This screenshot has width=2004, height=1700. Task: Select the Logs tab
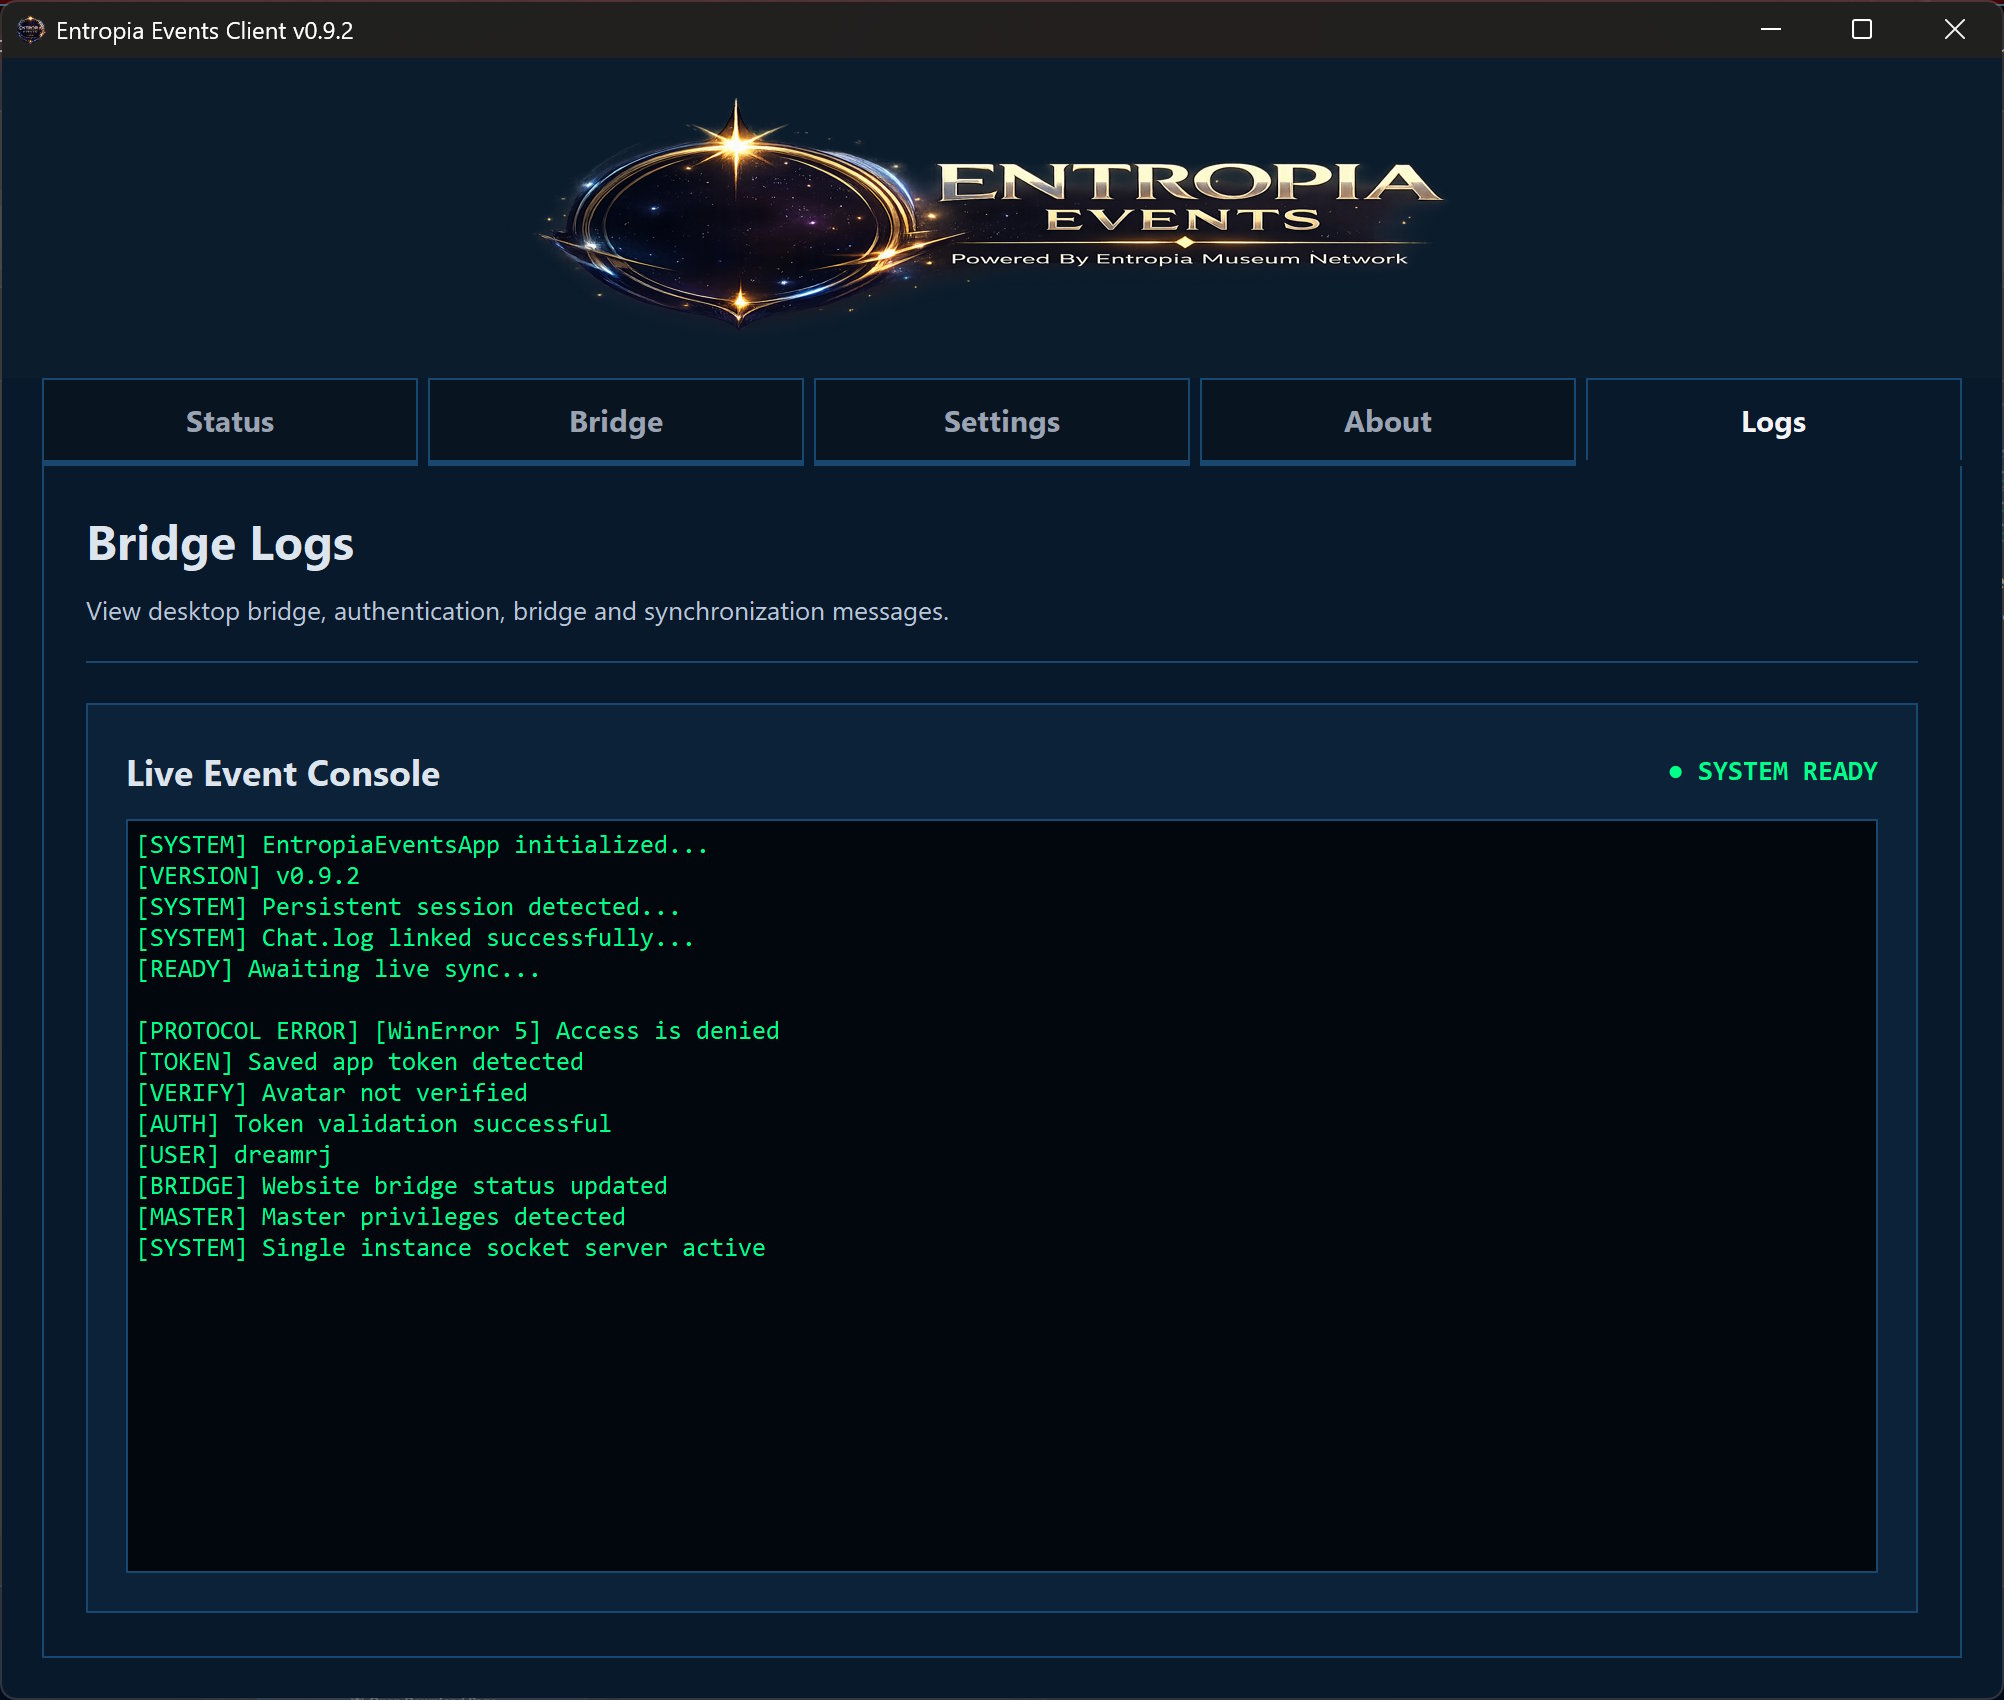pos(1774,421)
